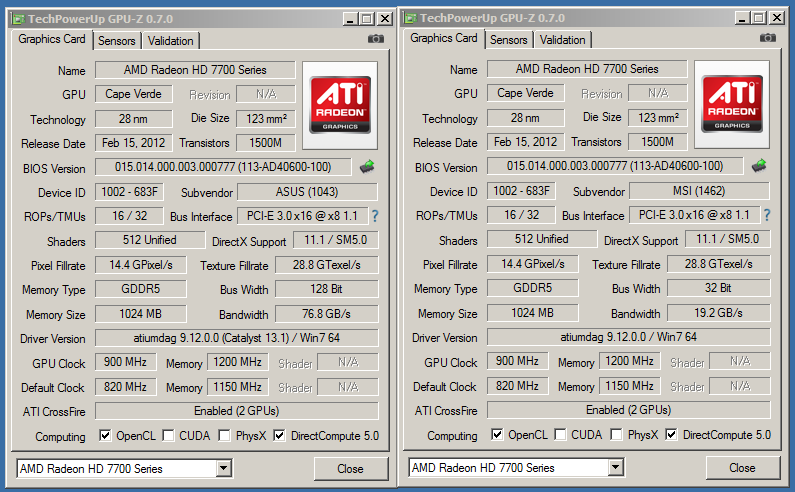Toggle PhysX checkbox in left window
Image resolution: width=795 pixels, height=492 pixels.
pos(225,435)
